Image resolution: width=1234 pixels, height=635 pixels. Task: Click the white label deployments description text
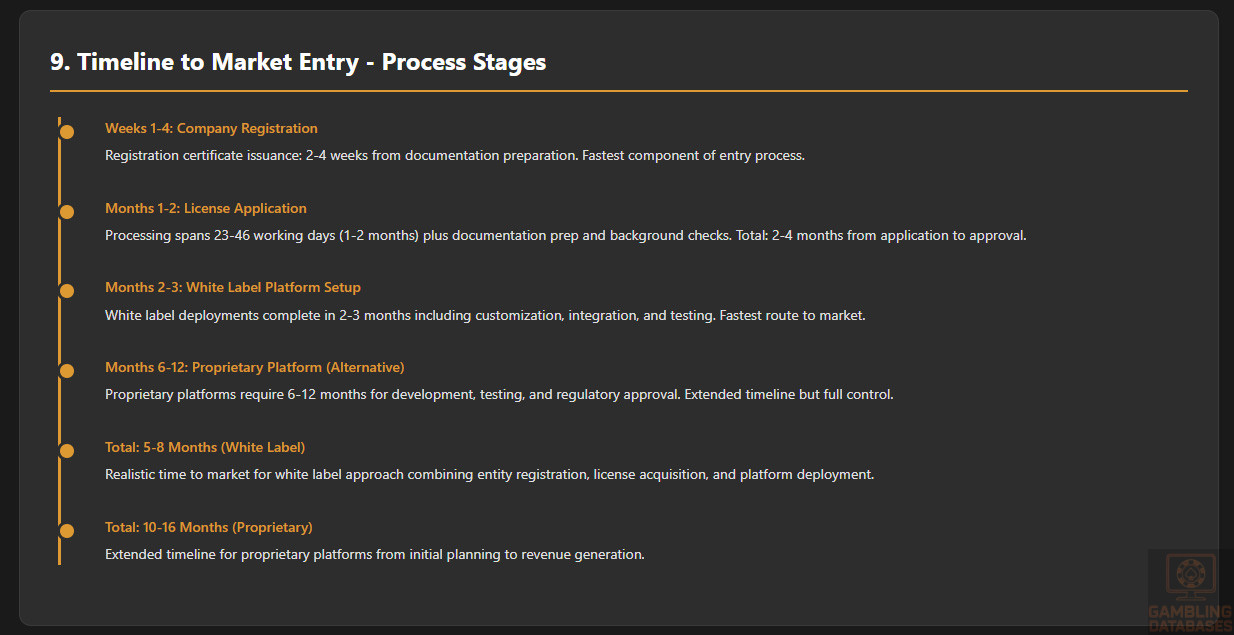[485, 316]
